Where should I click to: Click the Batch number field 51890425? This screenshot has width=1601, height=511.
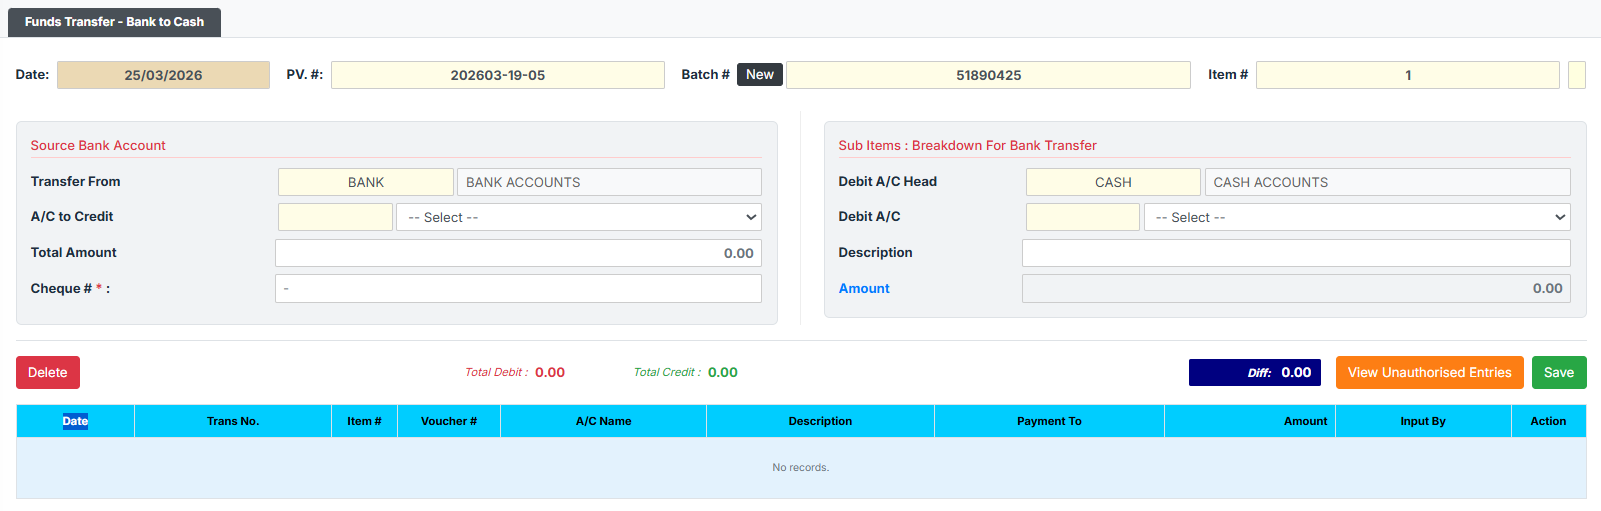tap(988, 75)
